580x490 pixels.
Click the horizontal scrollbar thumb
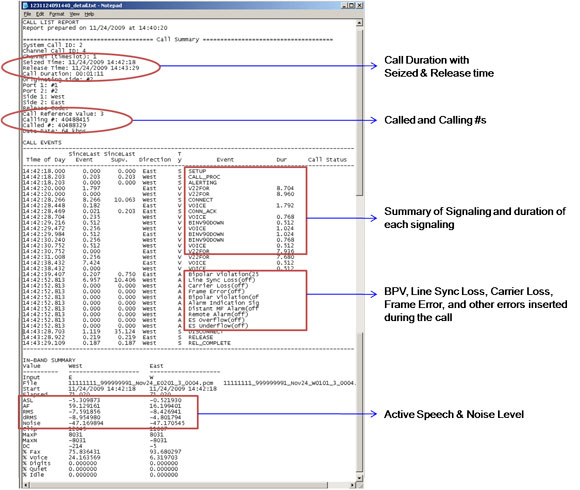pos(178,485)
